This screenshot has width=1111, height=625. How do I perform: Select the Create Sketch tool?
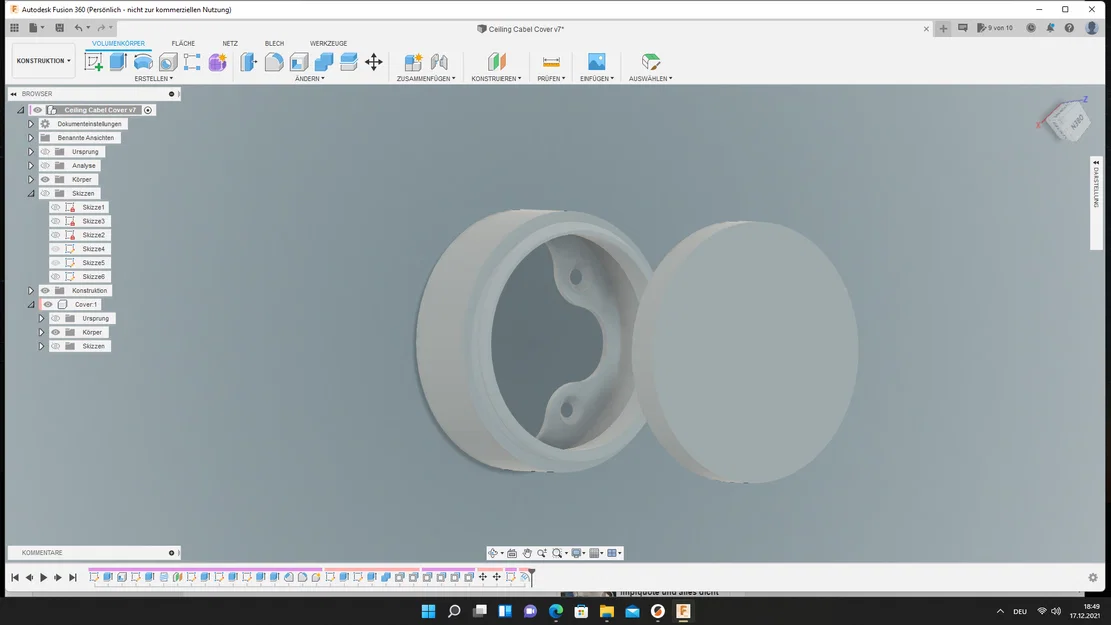tap(94, 62)
